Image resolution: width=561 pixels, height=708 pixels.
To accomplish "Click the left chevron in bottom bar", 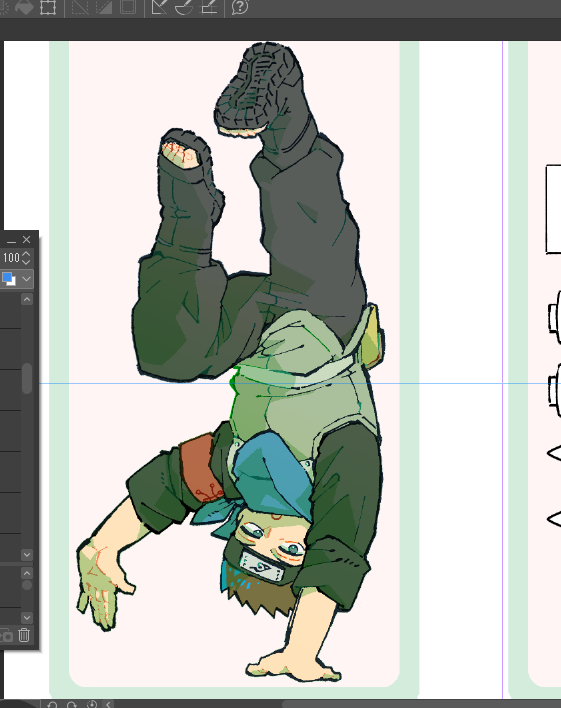I will [x=108, y=704].
